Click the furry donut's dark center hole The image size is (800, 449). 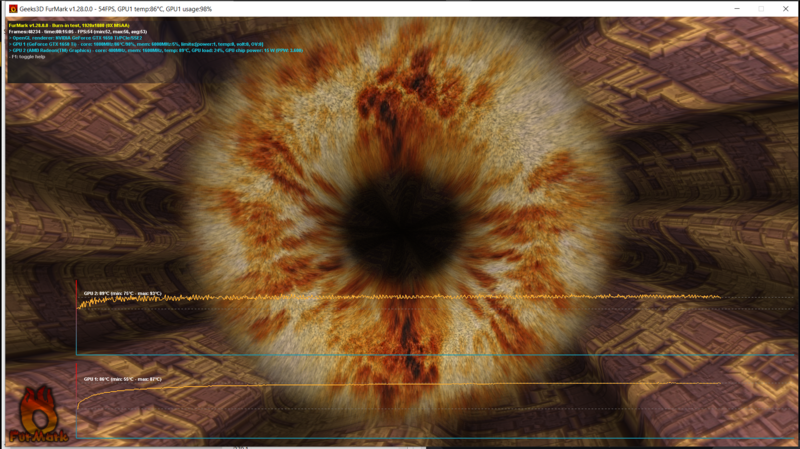pos(402,228)
